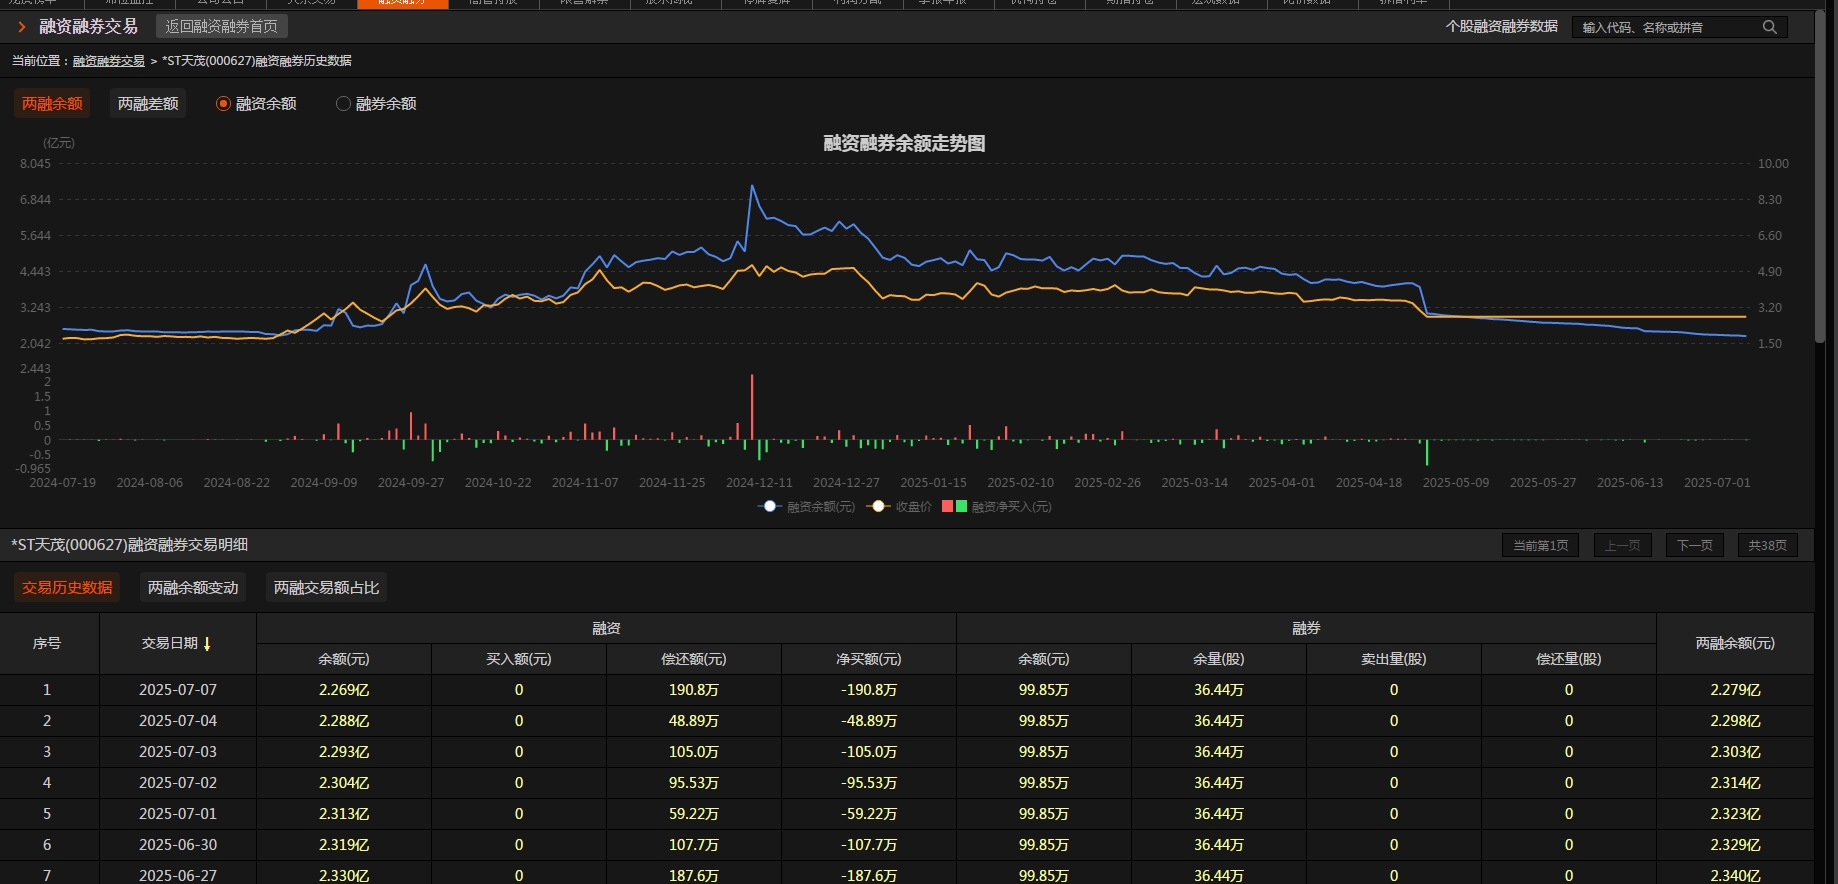Click the 偿还额(元) column header

click(x=694, y=659)
